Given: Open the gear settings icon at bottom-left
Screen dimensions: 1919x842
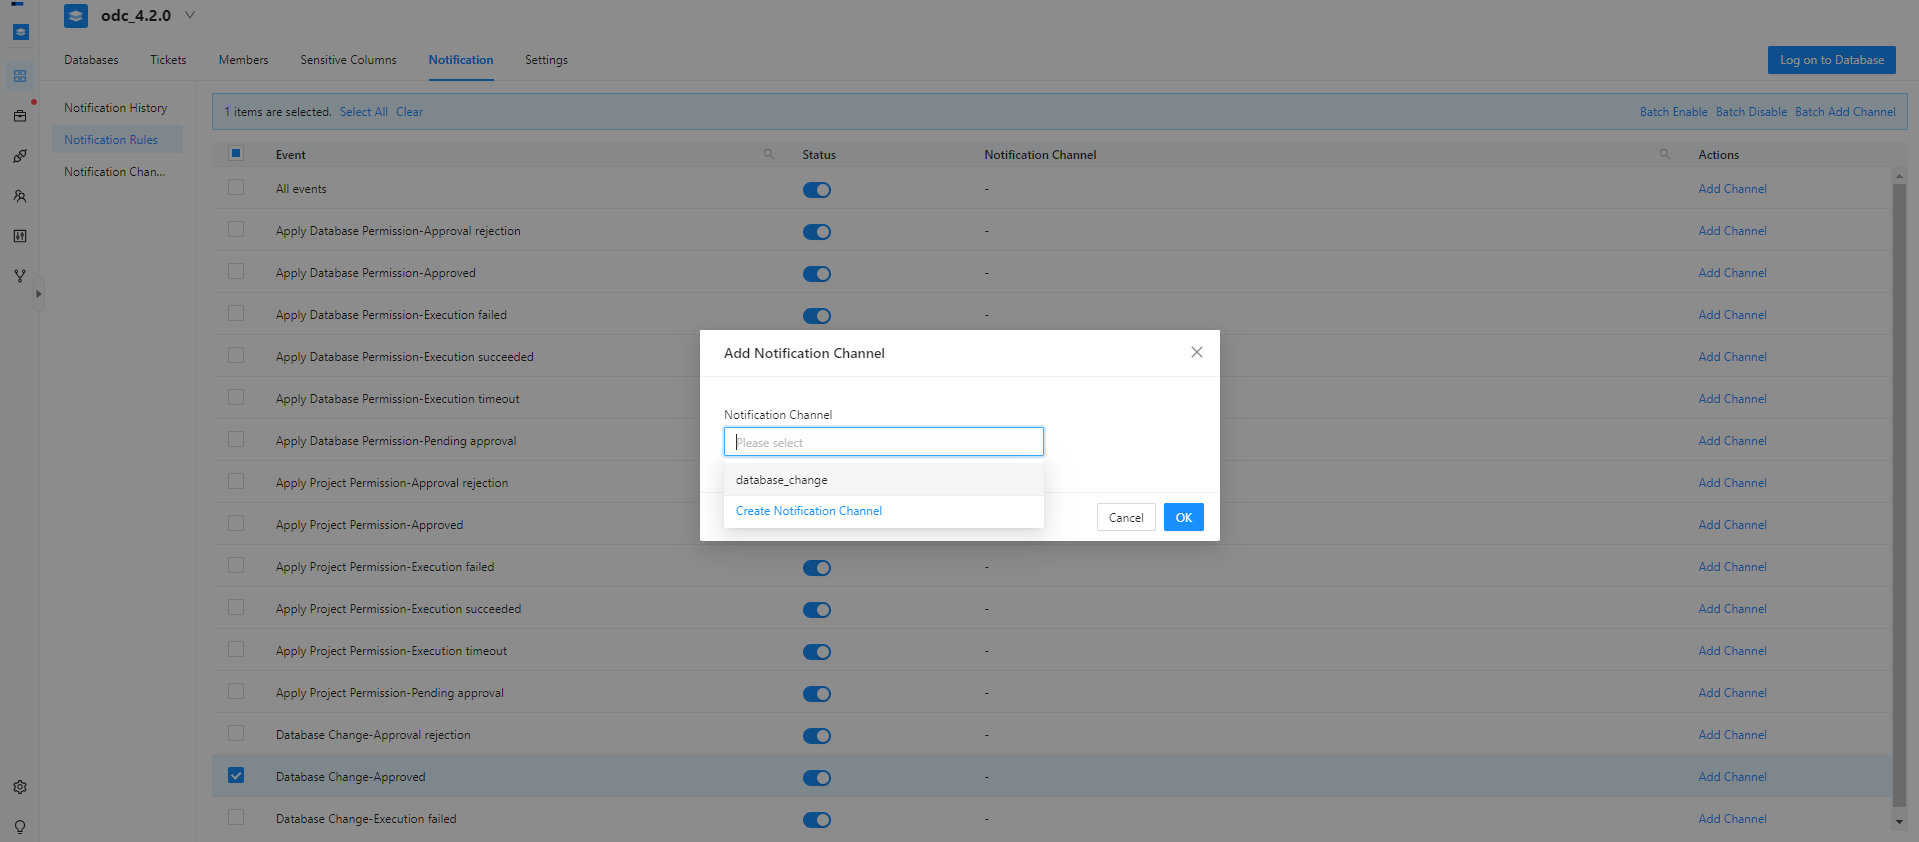Looking at the screenshot, I should 20,787.
